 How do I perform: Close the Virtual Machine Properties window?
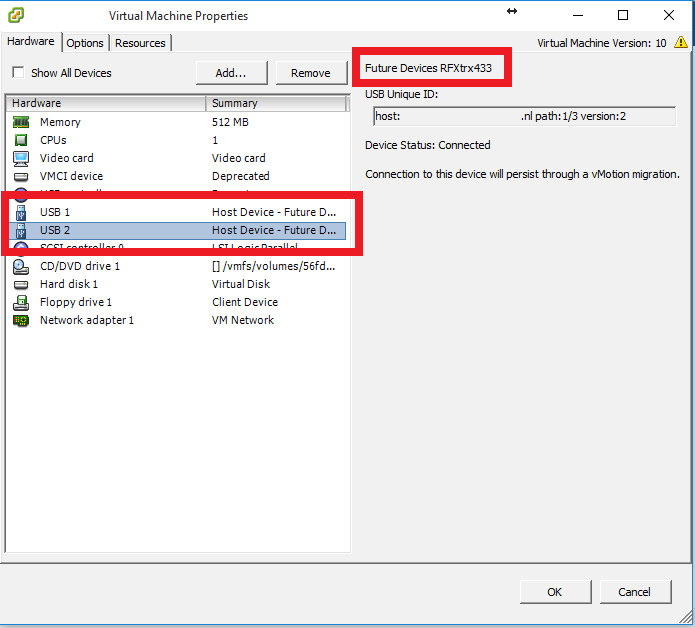[x=669, y=16]
